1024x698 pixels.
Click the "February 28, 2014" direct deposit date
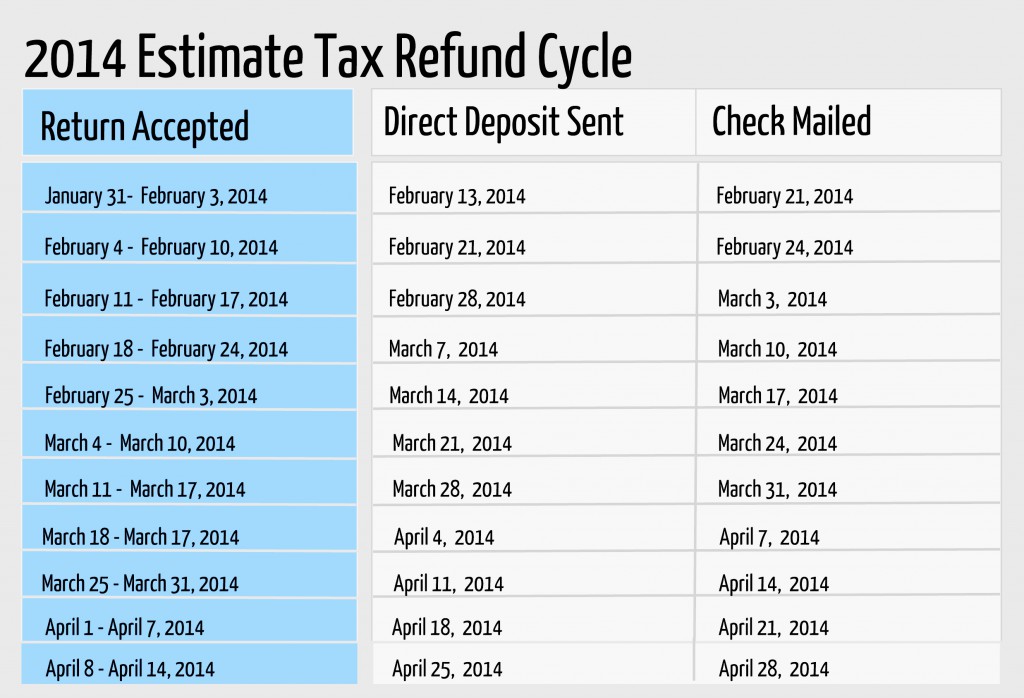click(457, 298)
